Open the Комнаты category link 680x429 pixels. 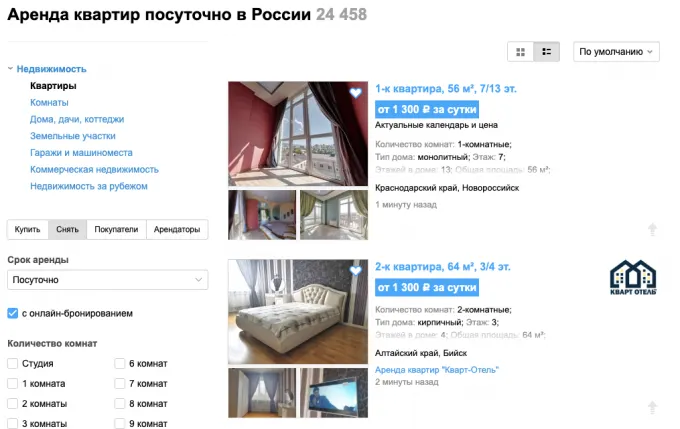(x=49, y=103)
